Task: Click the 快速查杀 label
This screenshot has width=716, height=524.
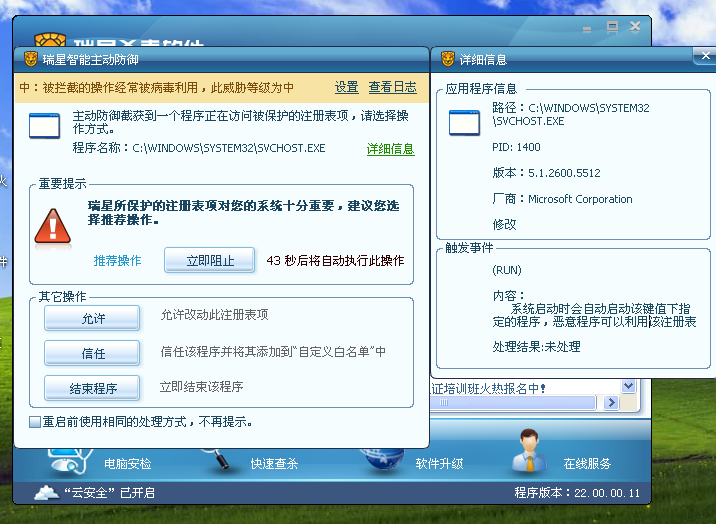Action: point(274,464)
